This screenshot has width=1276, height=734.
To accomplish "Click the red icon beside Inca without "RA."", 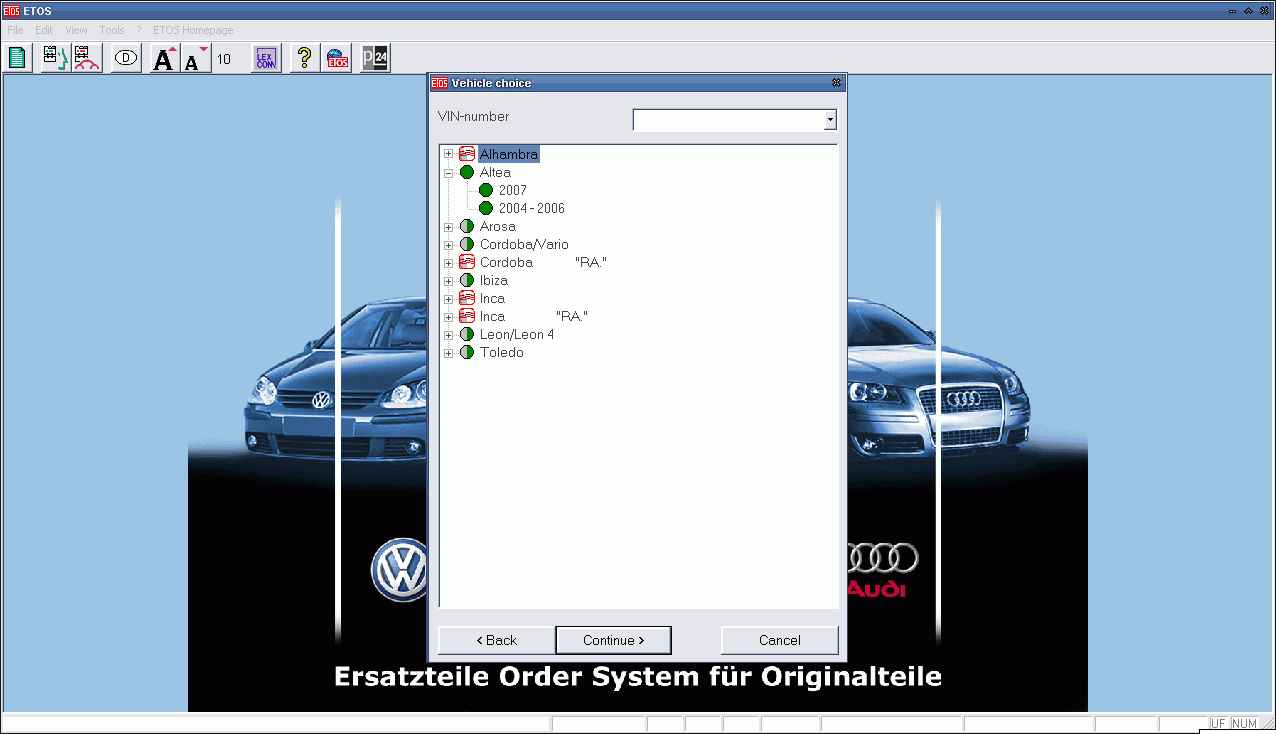I will click(467, 298).
